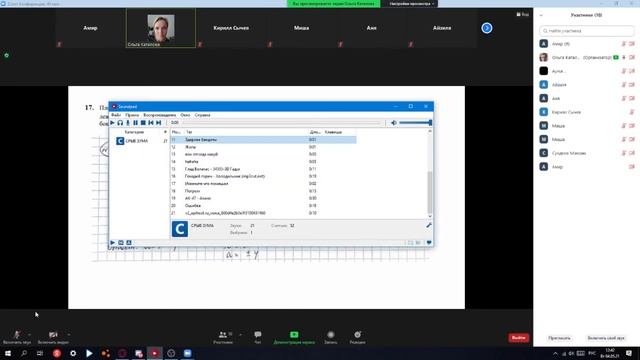The height and width of the screenshot is (360, 640).
Task: Pause playback in Soundpad toolbar
Action: 136,122
